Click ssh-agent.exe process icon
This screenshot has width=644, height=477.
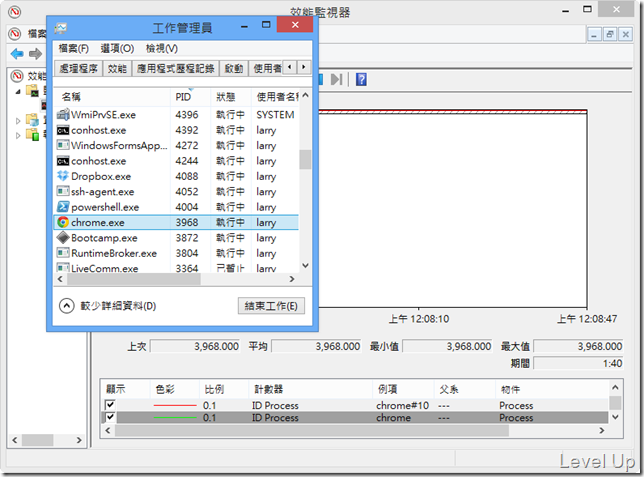click(62, 191)
